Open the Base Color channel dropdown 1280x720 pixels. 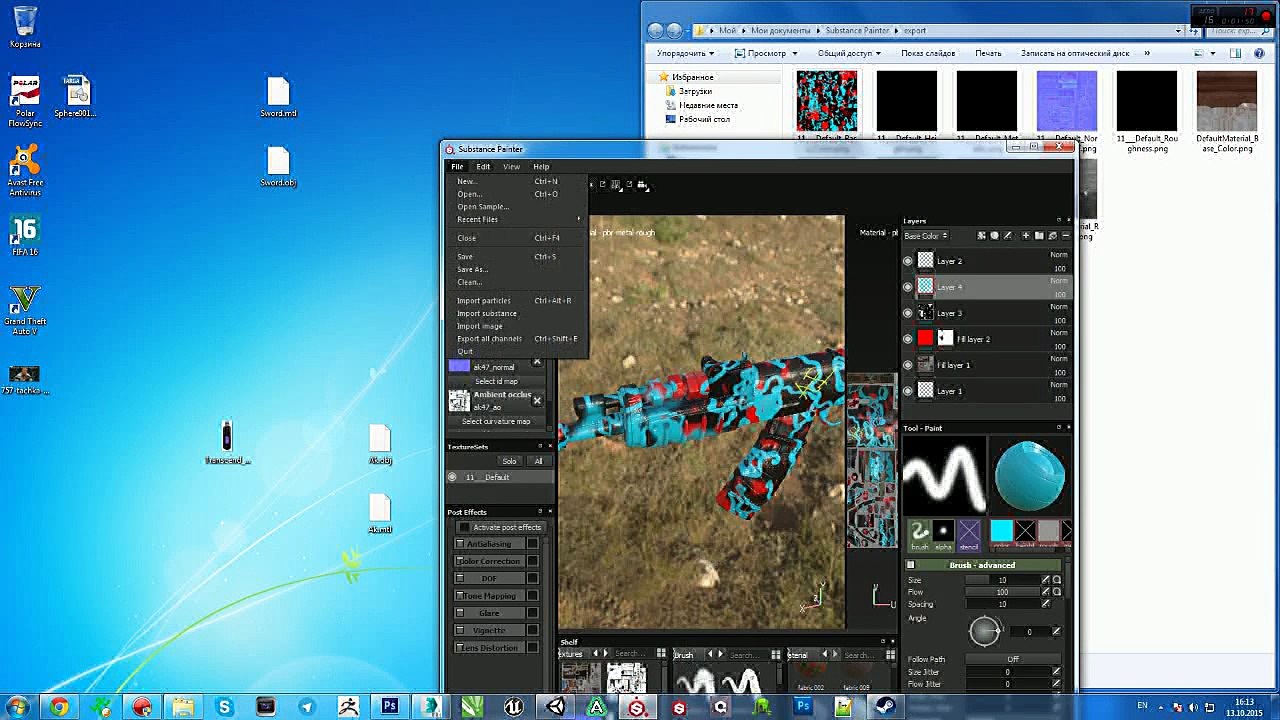[x=926, y=236]
